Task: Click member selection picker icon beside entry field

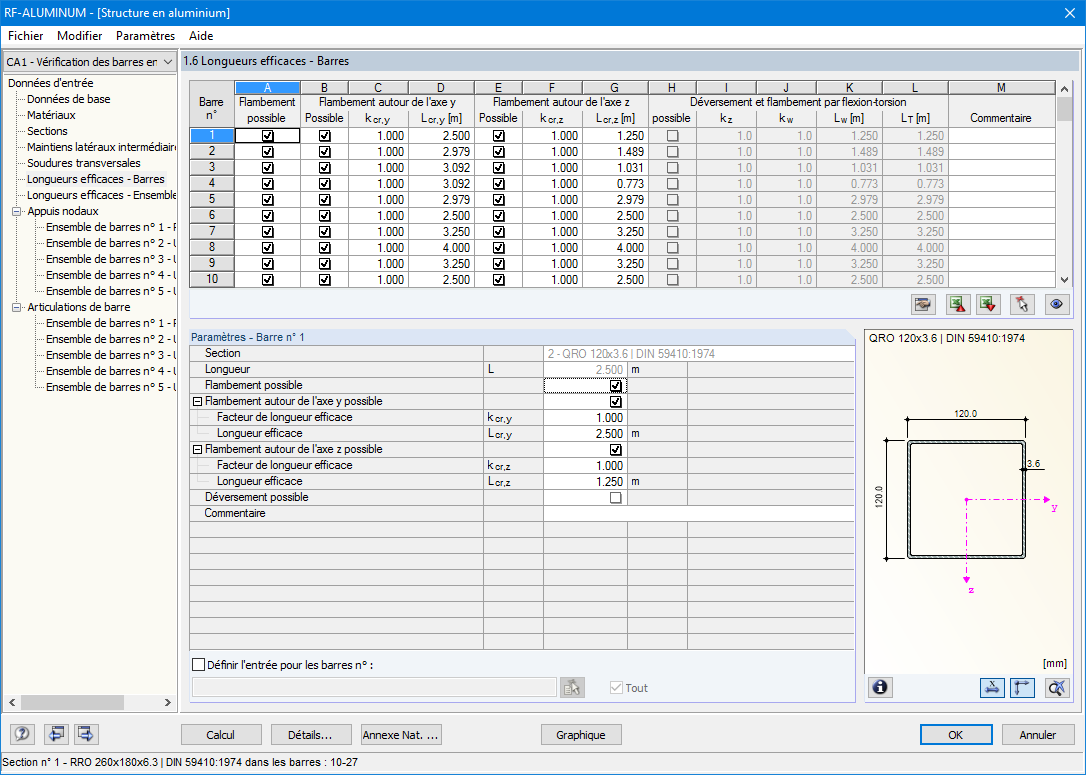Action: pos(572,687)
